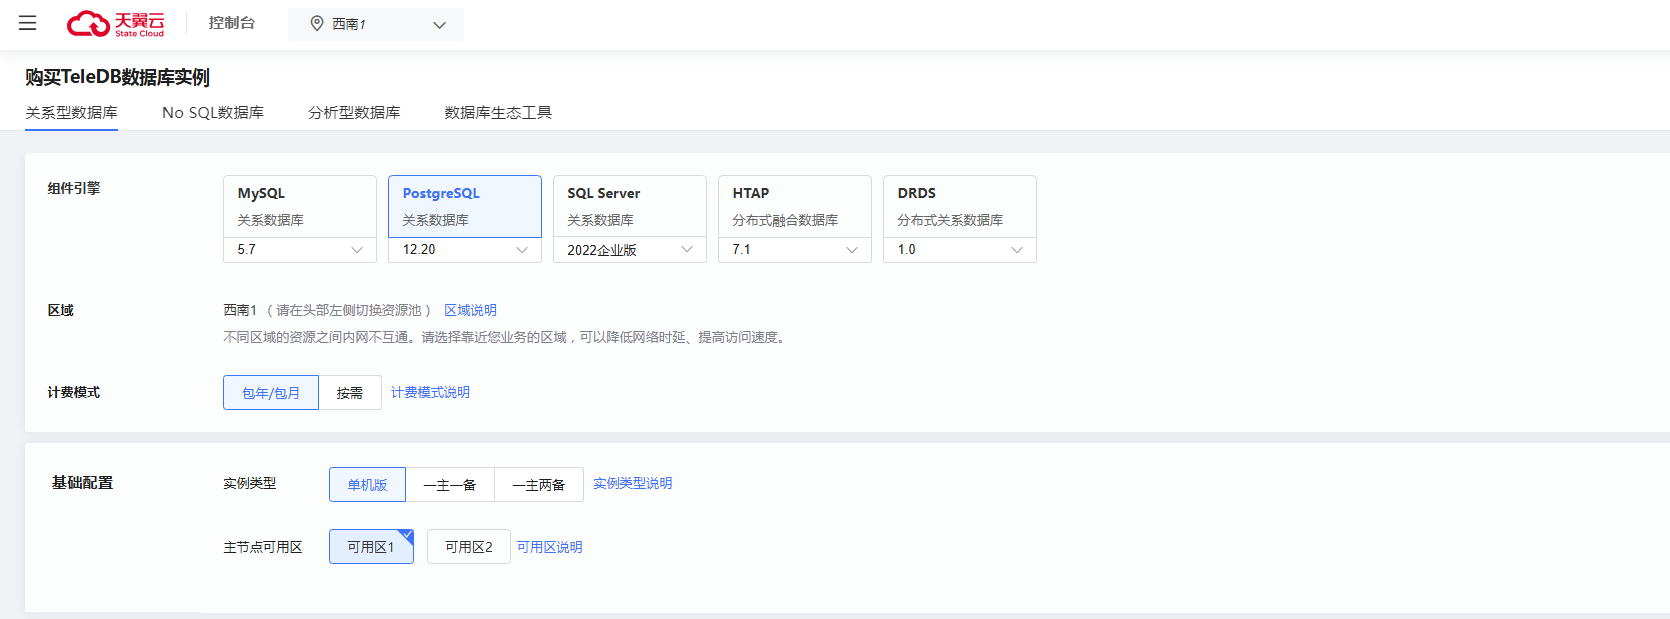Click the 实例类型 label
This screenshot has height=619, width=1670.
tap(250, 483)
